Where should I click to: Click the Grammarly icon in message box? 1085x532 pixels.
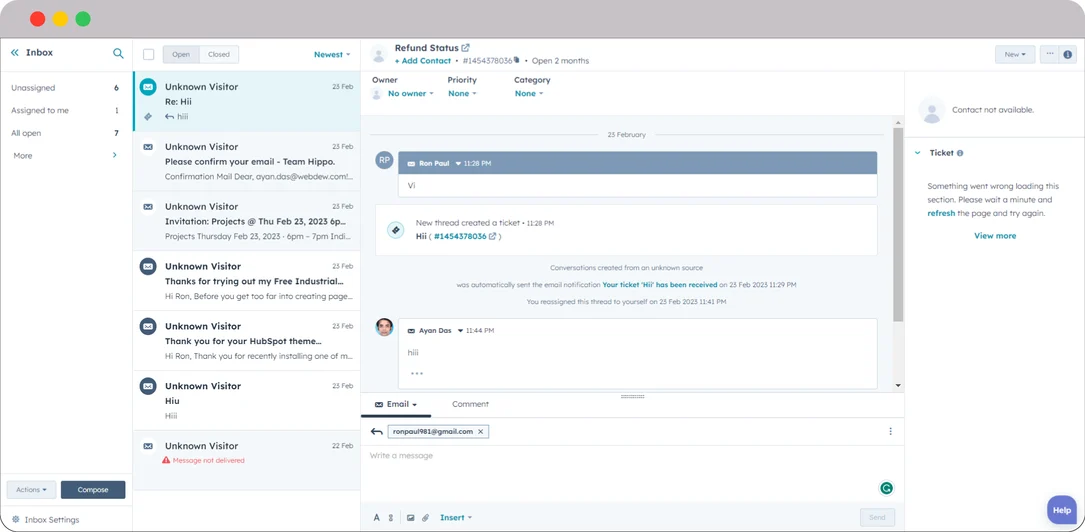click(x=886, y=488)
